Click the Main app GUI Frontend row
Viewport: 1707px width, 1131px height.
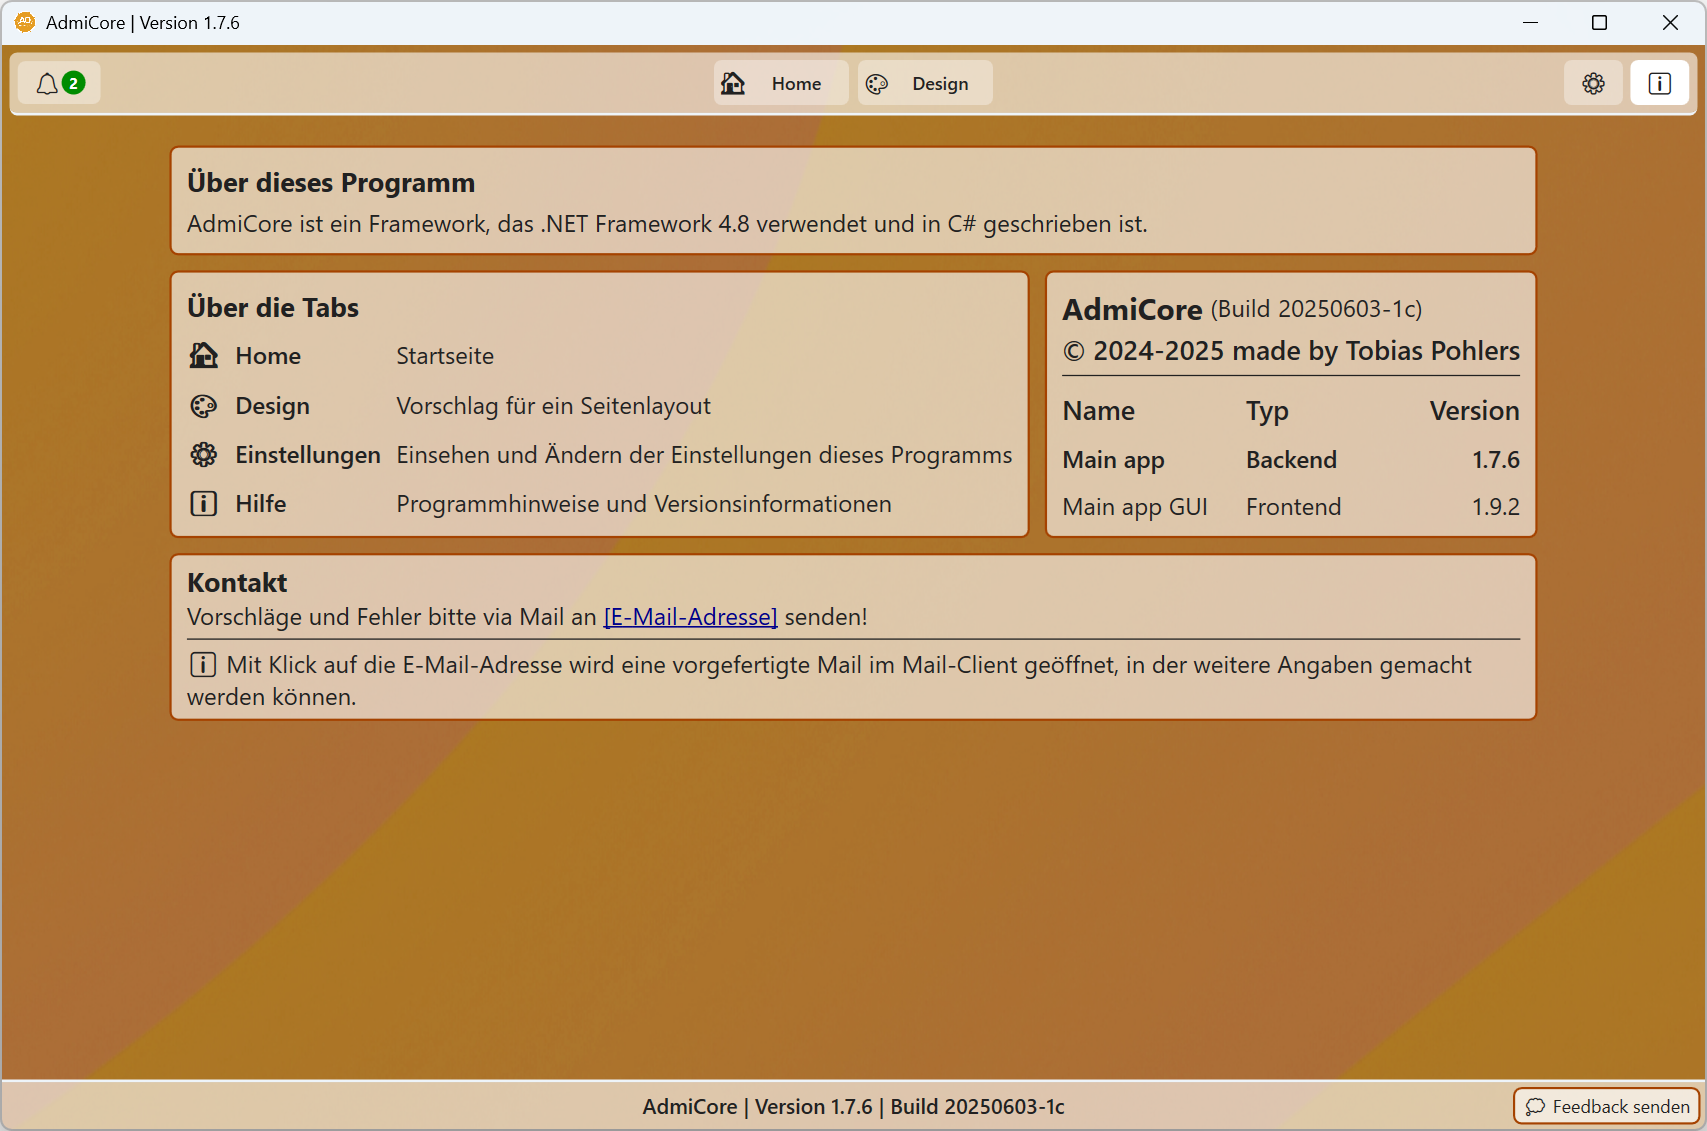pyautogui.click(x=1290, y=507)
